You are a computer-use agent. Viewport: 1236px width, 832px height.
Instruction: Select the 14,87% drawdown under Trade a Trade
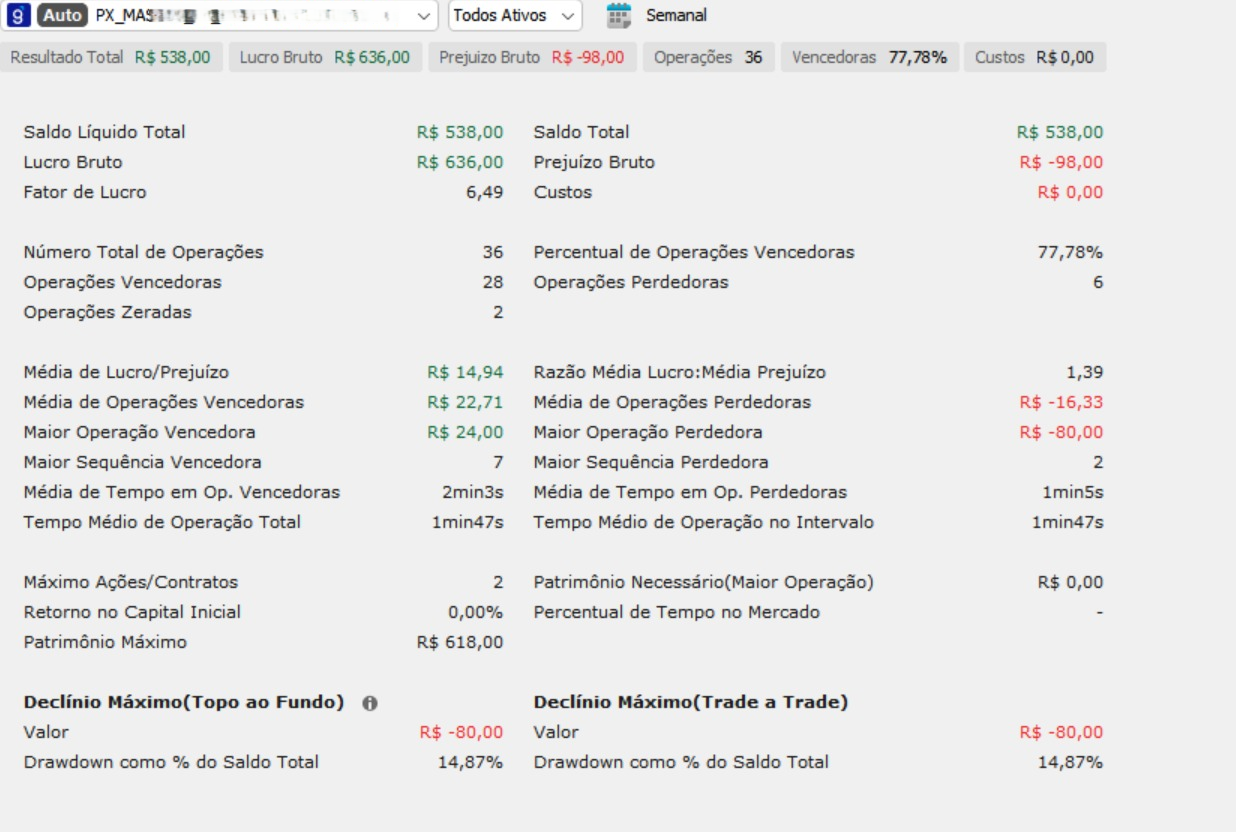pos(1070,762)
